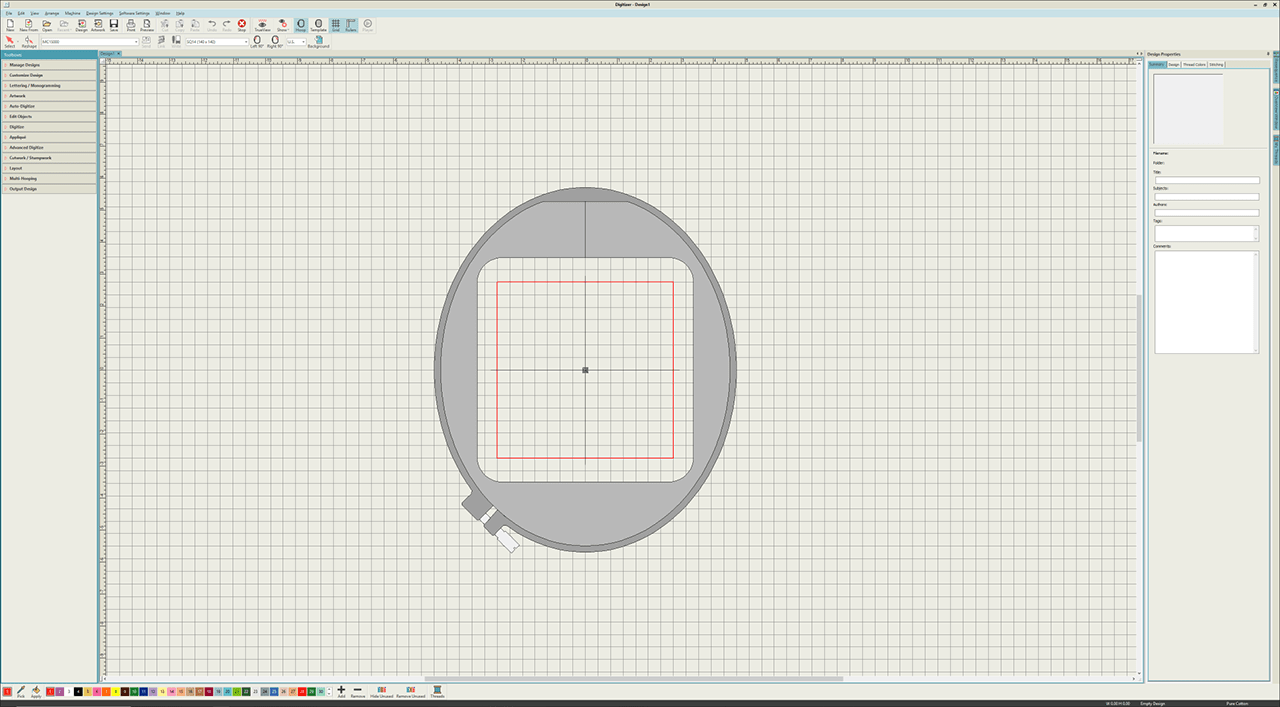This screenshot has width=1280, height=707.
Task: Select black color swatch 4
Action: pos(78,691)
